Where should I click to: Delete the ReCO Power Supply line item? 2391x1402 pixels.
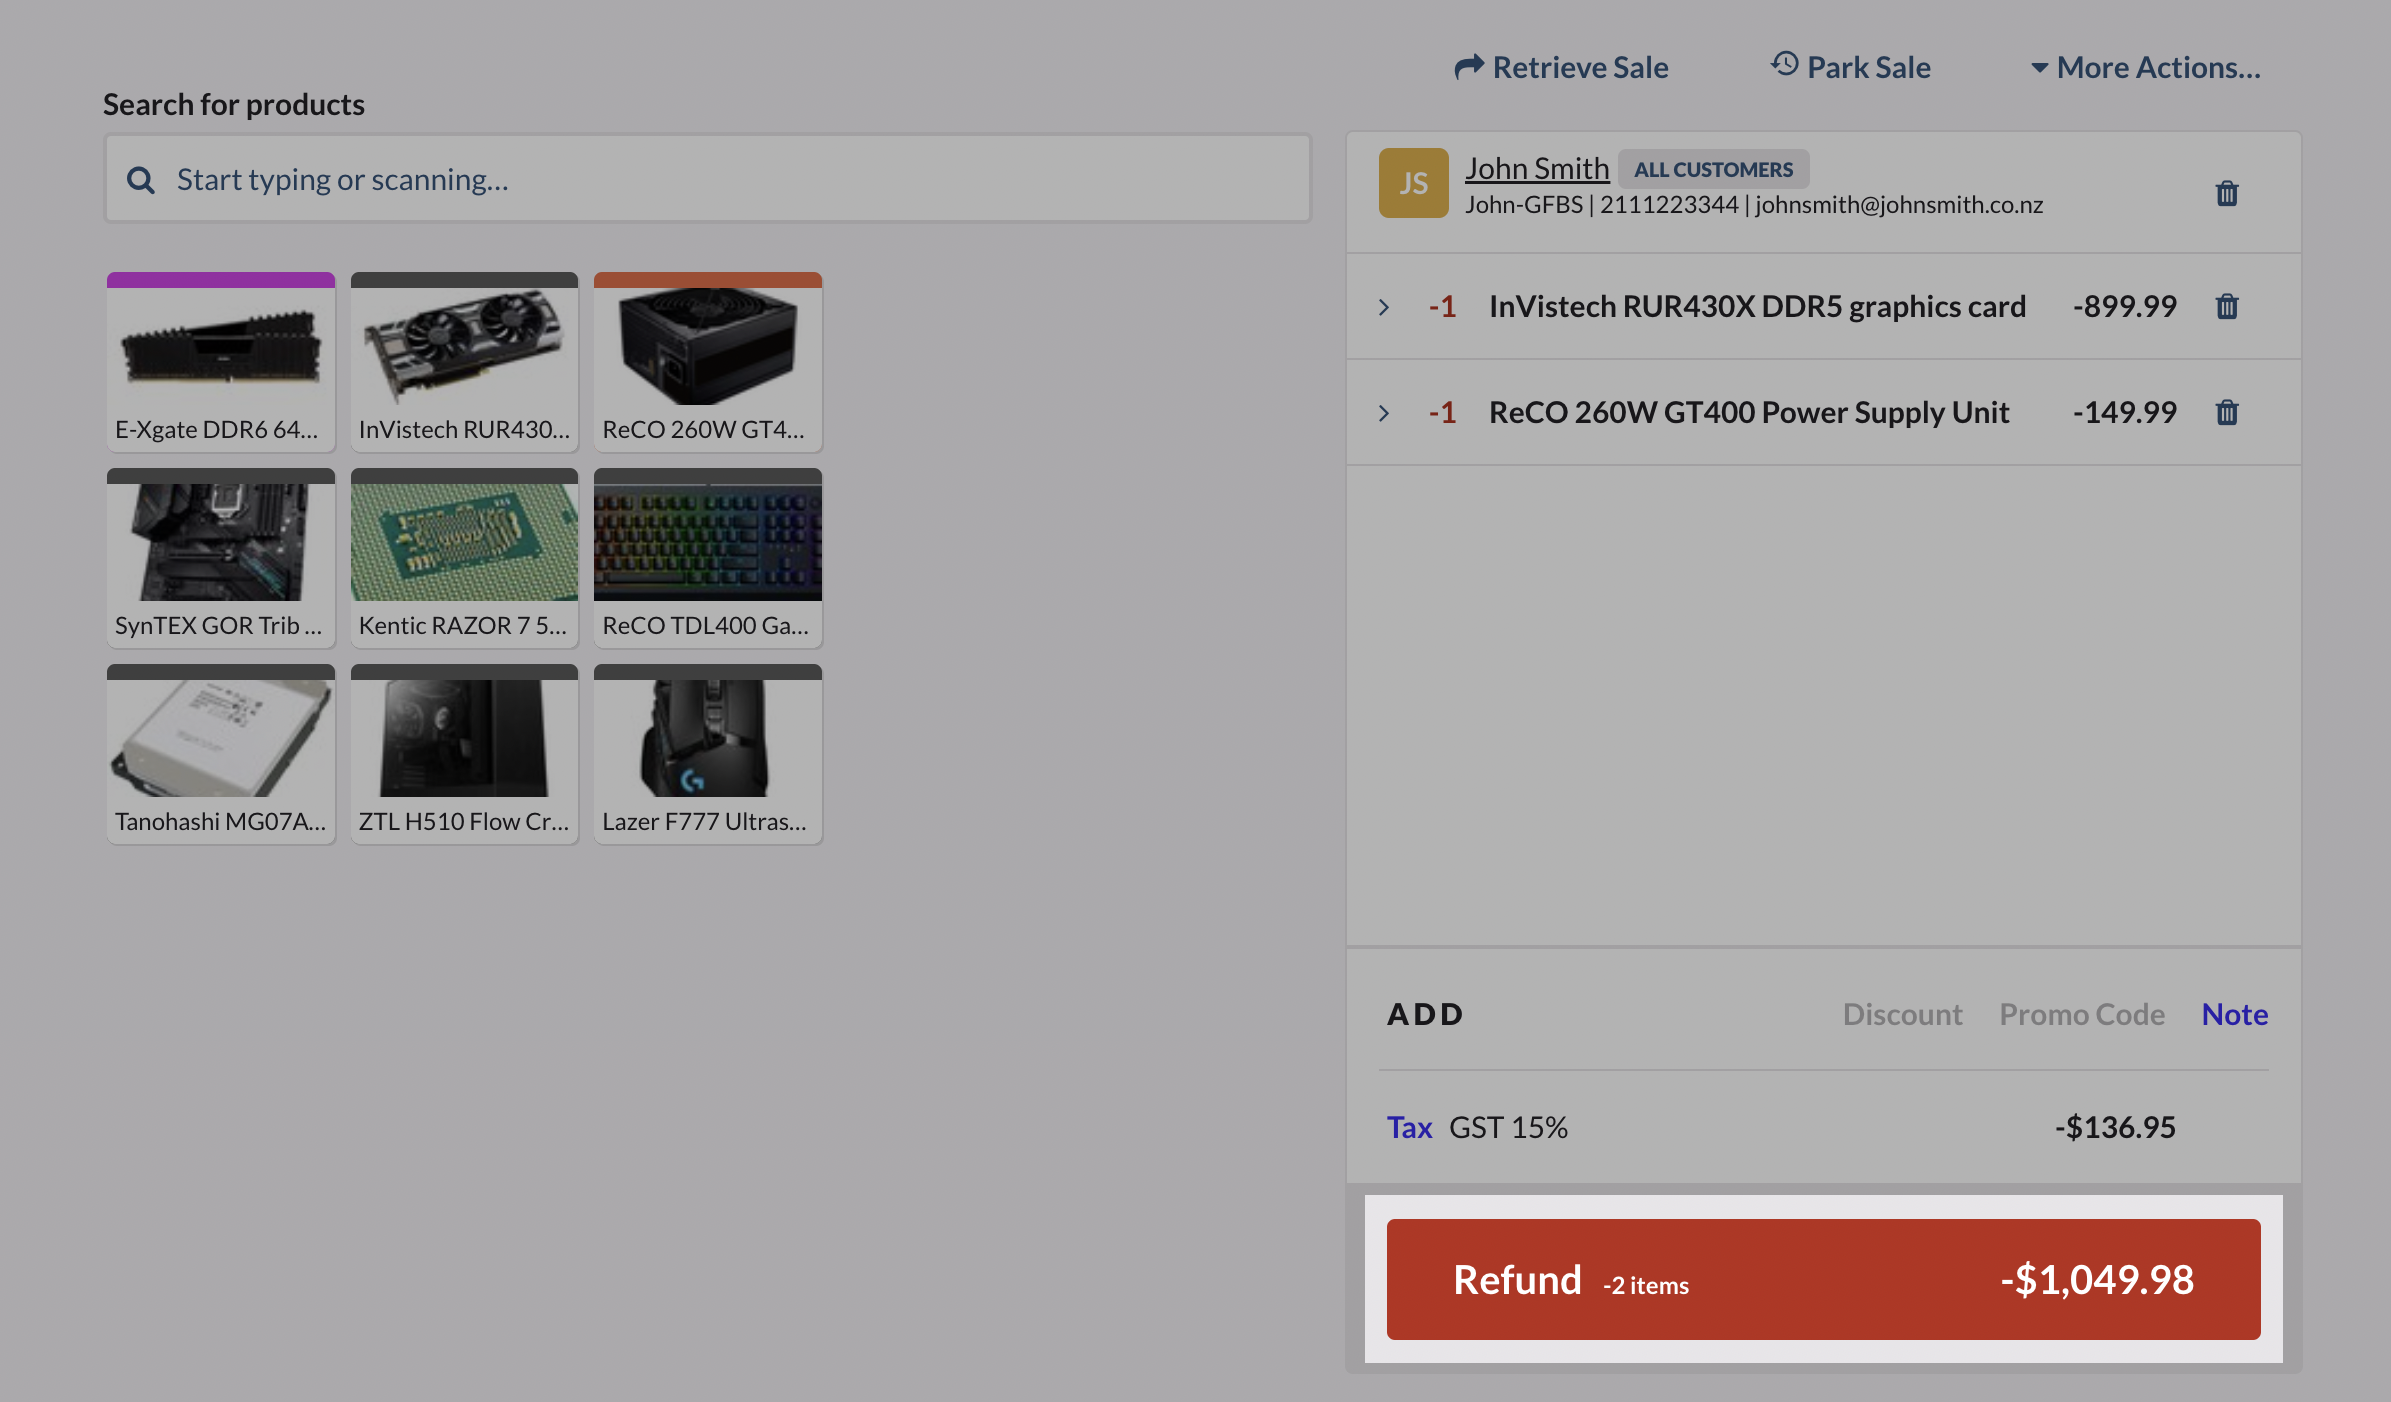coord(2227,412)
